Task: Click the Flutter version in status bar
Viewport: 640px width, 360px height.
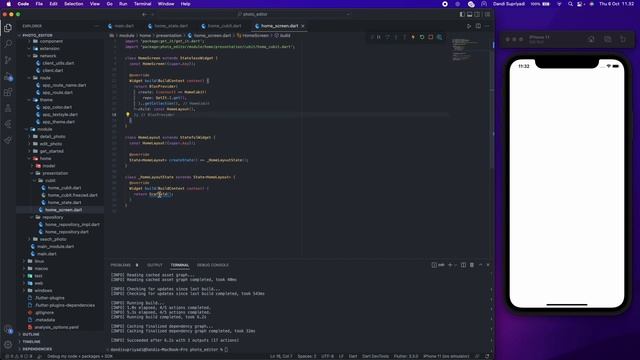Action: (406, 356)
